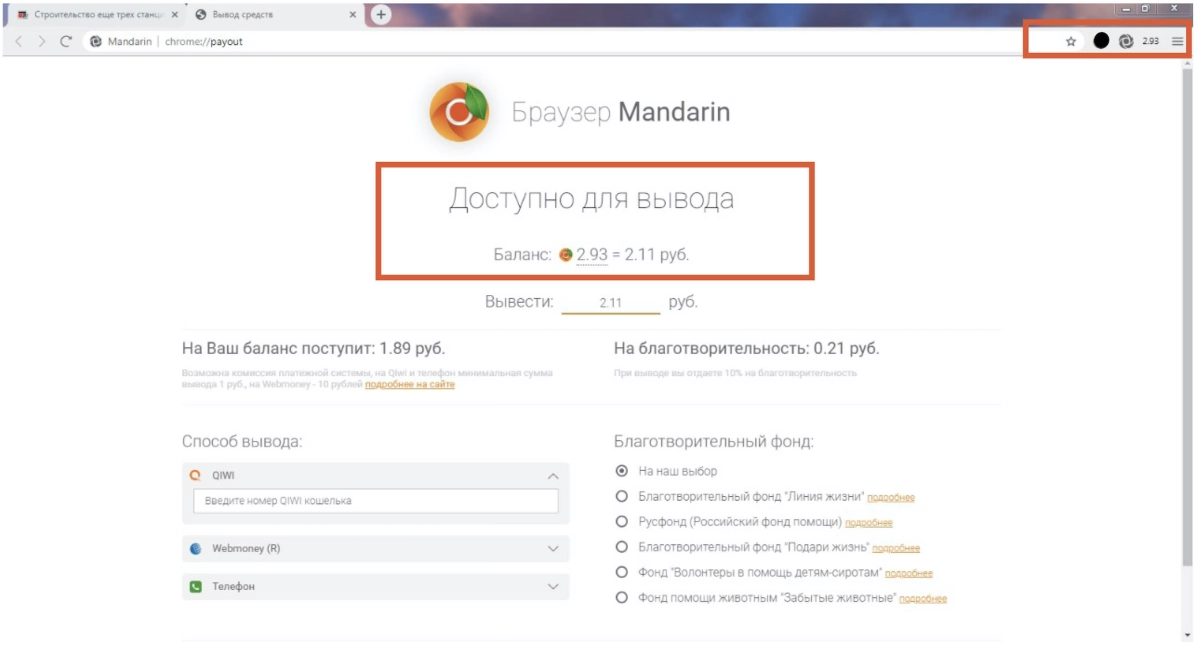Bookmark this page with the star icon
This screenshot has height=649, width=1200.
1071,41
